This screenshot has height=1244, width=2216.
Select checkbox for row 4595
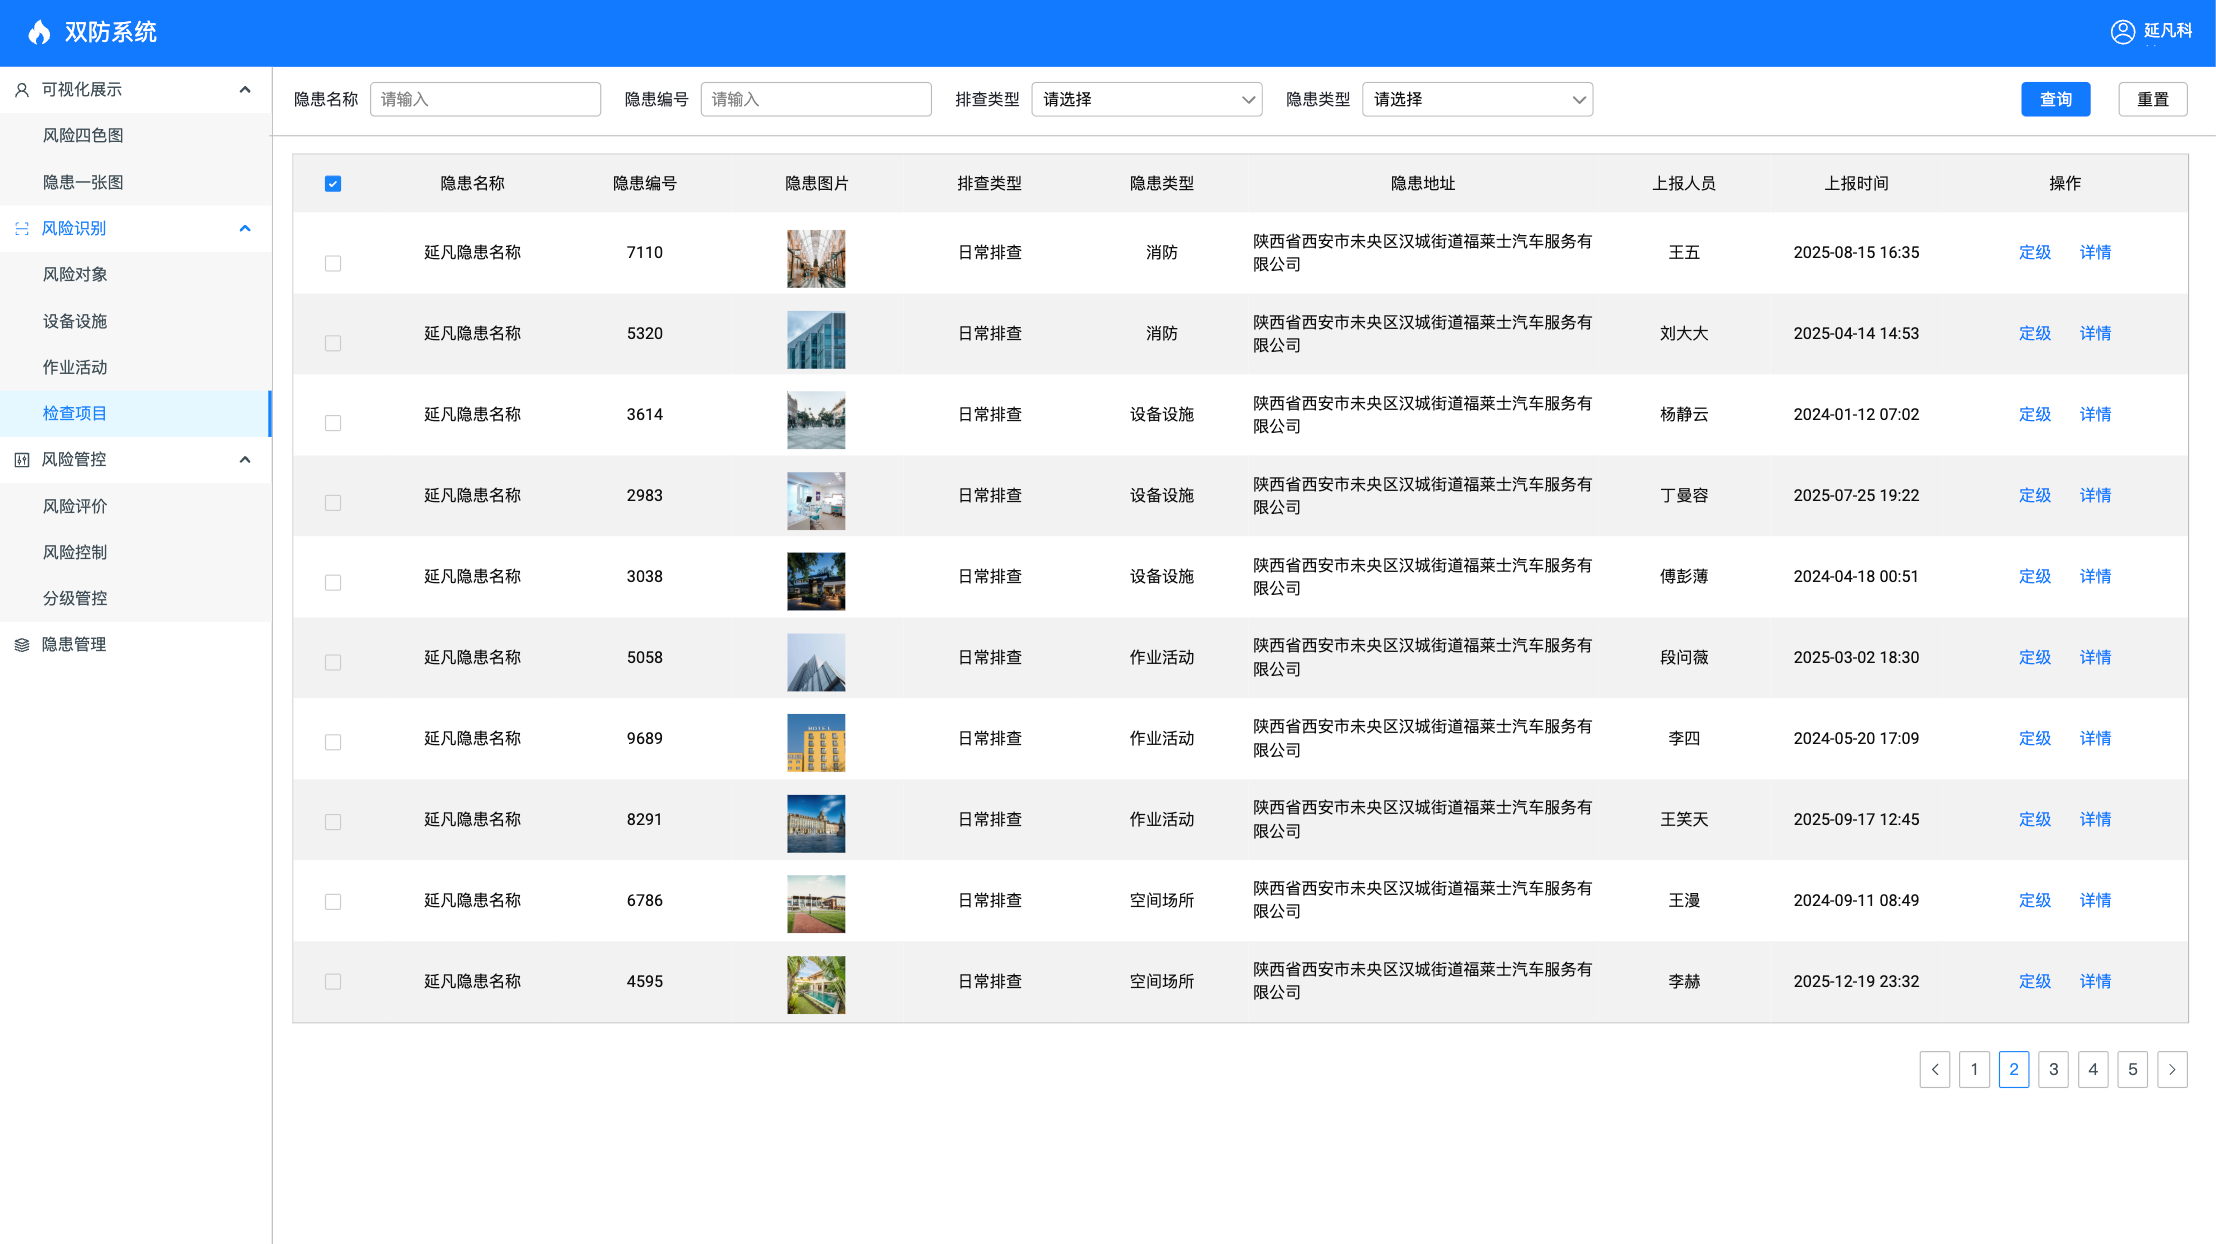click(x=333, y=982)
